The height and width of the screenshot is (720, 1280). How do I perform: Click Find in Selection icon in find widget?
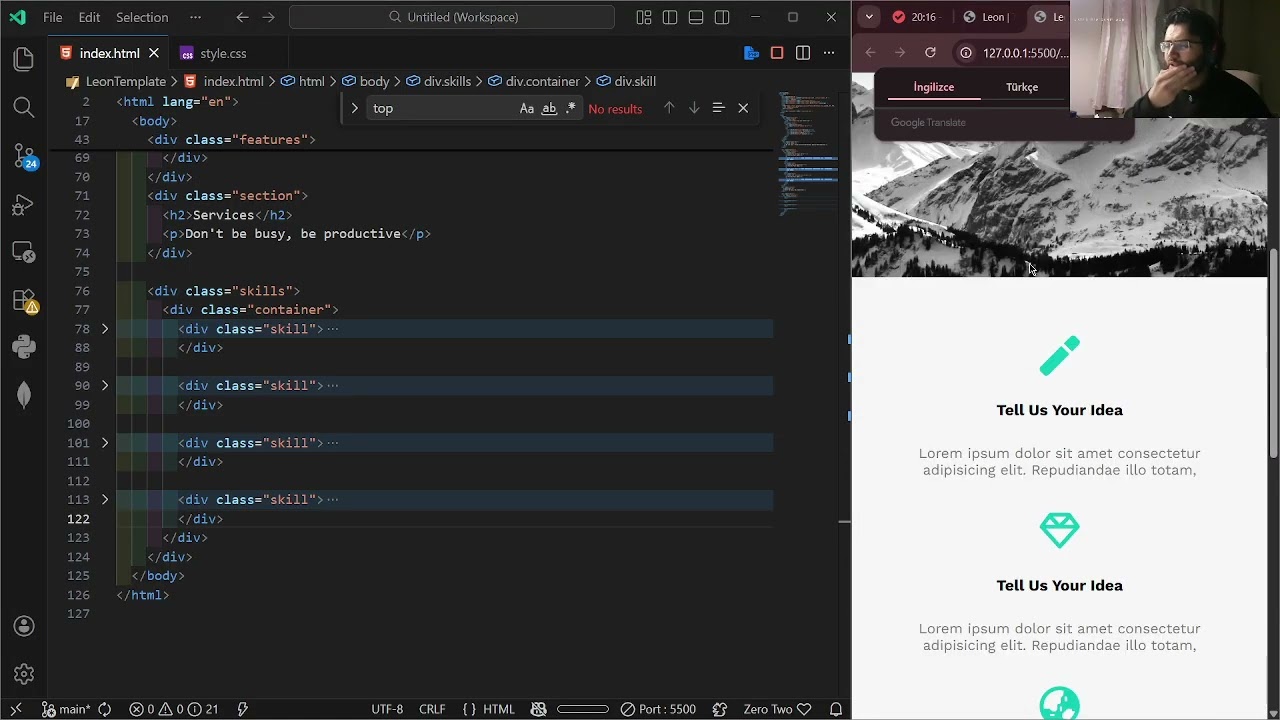pyautogui.click(x=718, y=108)
